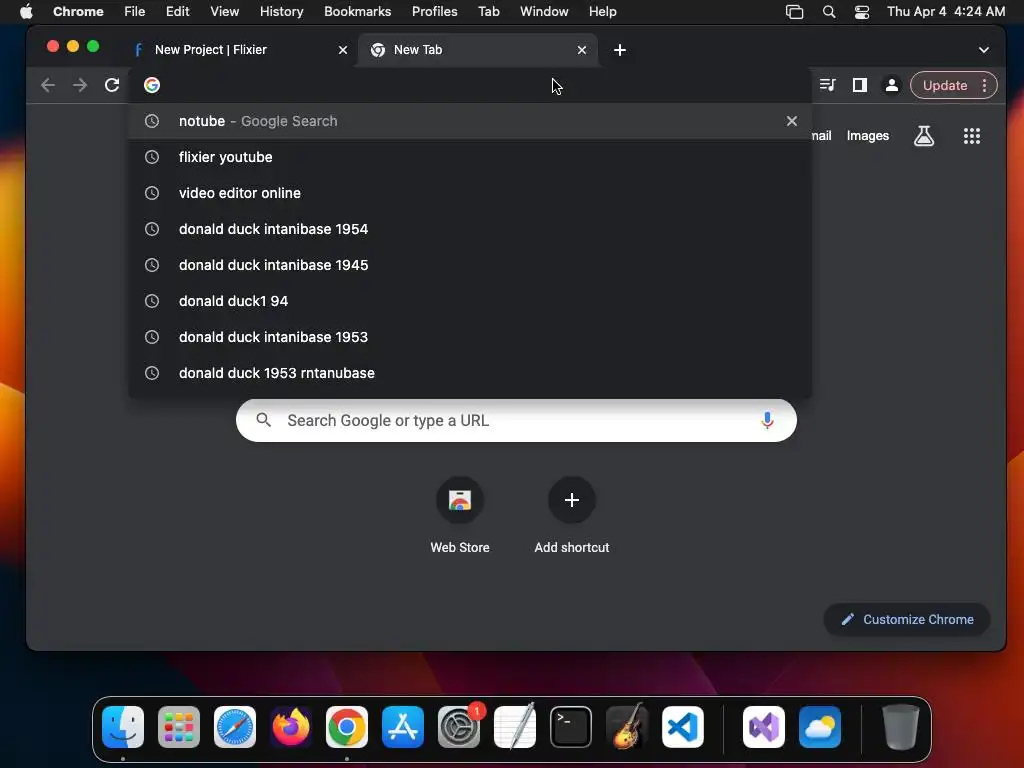The width and height of the screenshot is (1024, 768).
Task: Click the browser back arrow
Action: click(48, 86)
